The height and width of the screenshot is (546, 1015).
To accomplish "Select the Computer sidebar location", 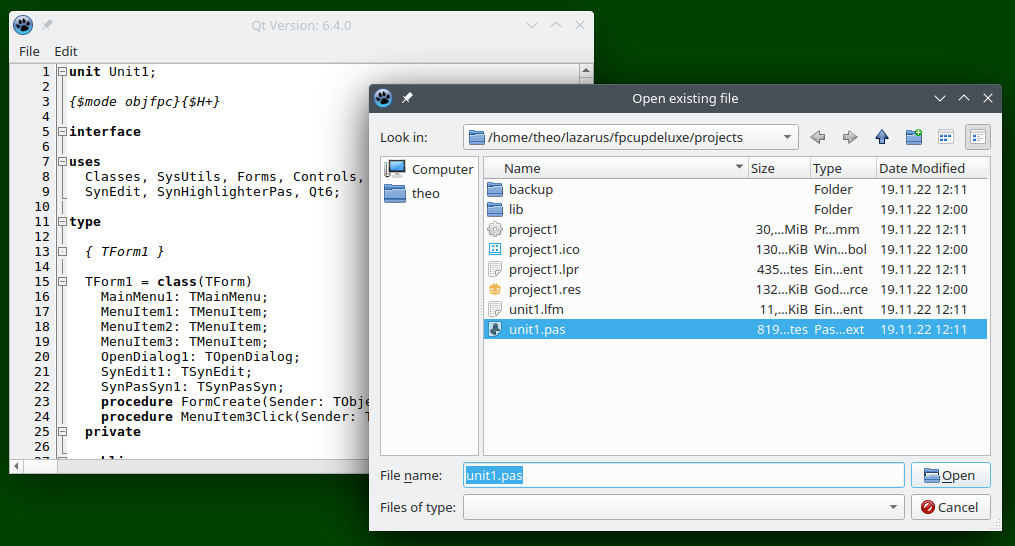I will [430, 169].
